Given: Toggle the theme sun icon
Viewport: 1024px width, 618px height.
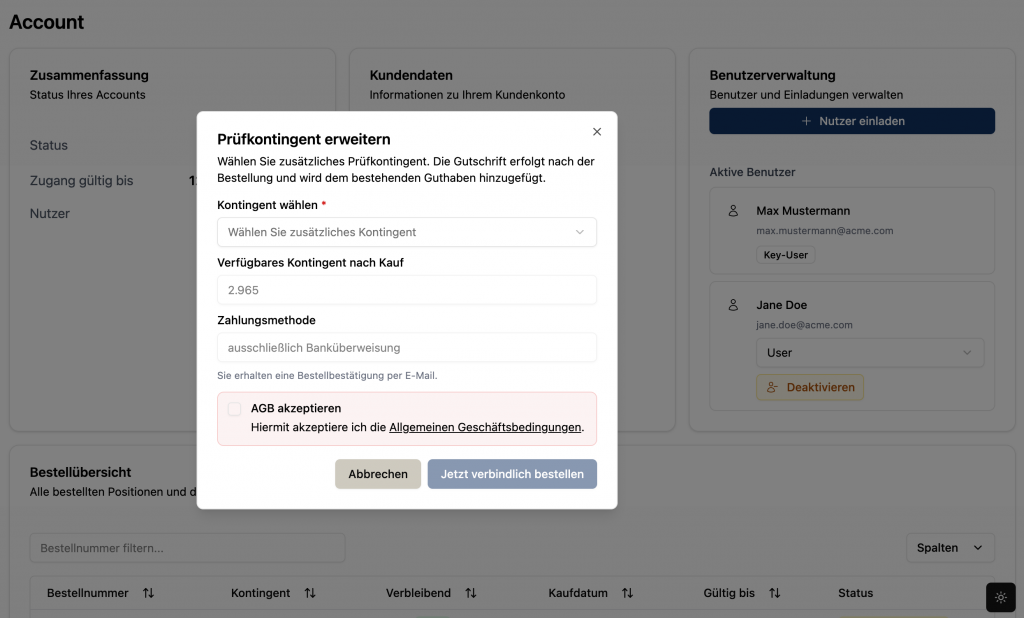Looking at the screenshot, I should (1000, 597).
